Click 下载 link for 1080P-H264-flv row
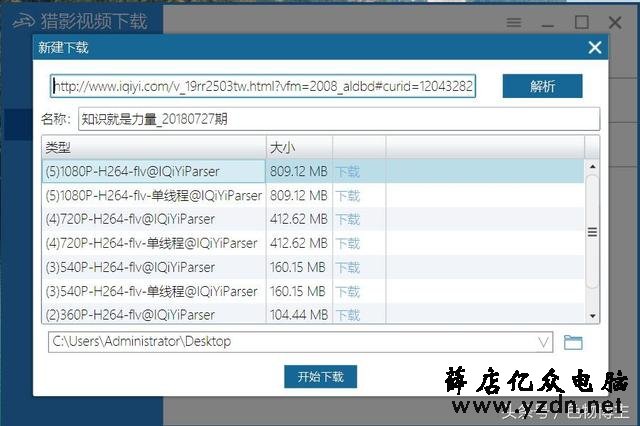The image size is (640, 426). pyautogui.click(x=348, y=172)
